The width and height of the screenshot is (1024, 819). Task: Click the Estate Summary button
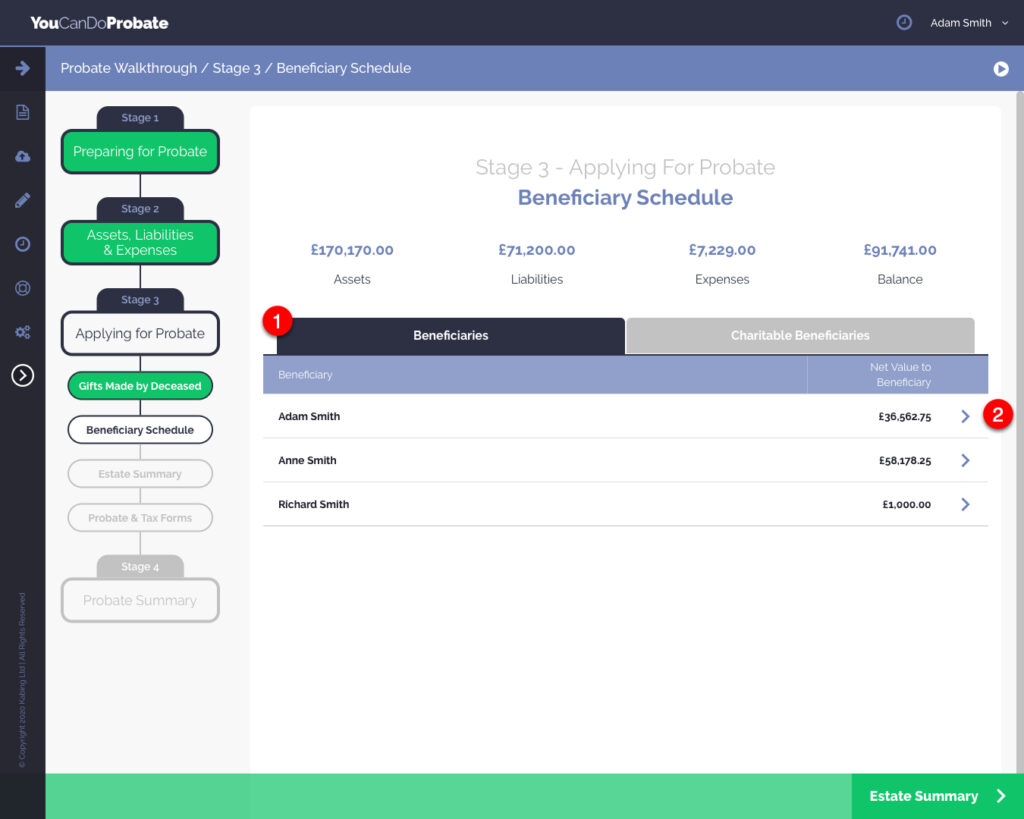click(937, 796)
